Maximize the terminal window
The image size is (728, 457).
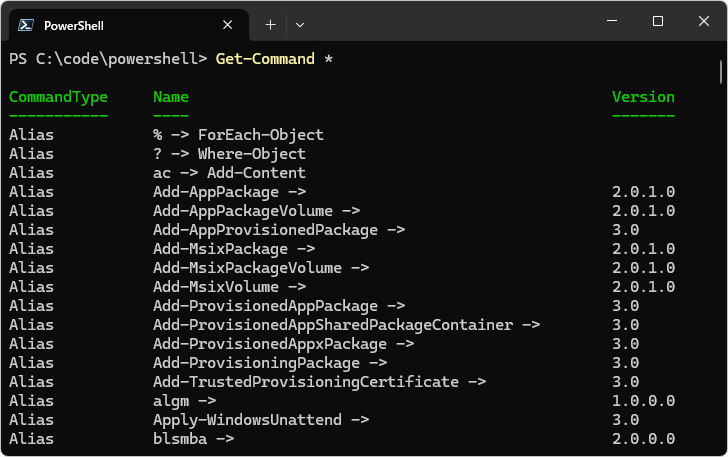pyautogui.click(x=657, y=21)
